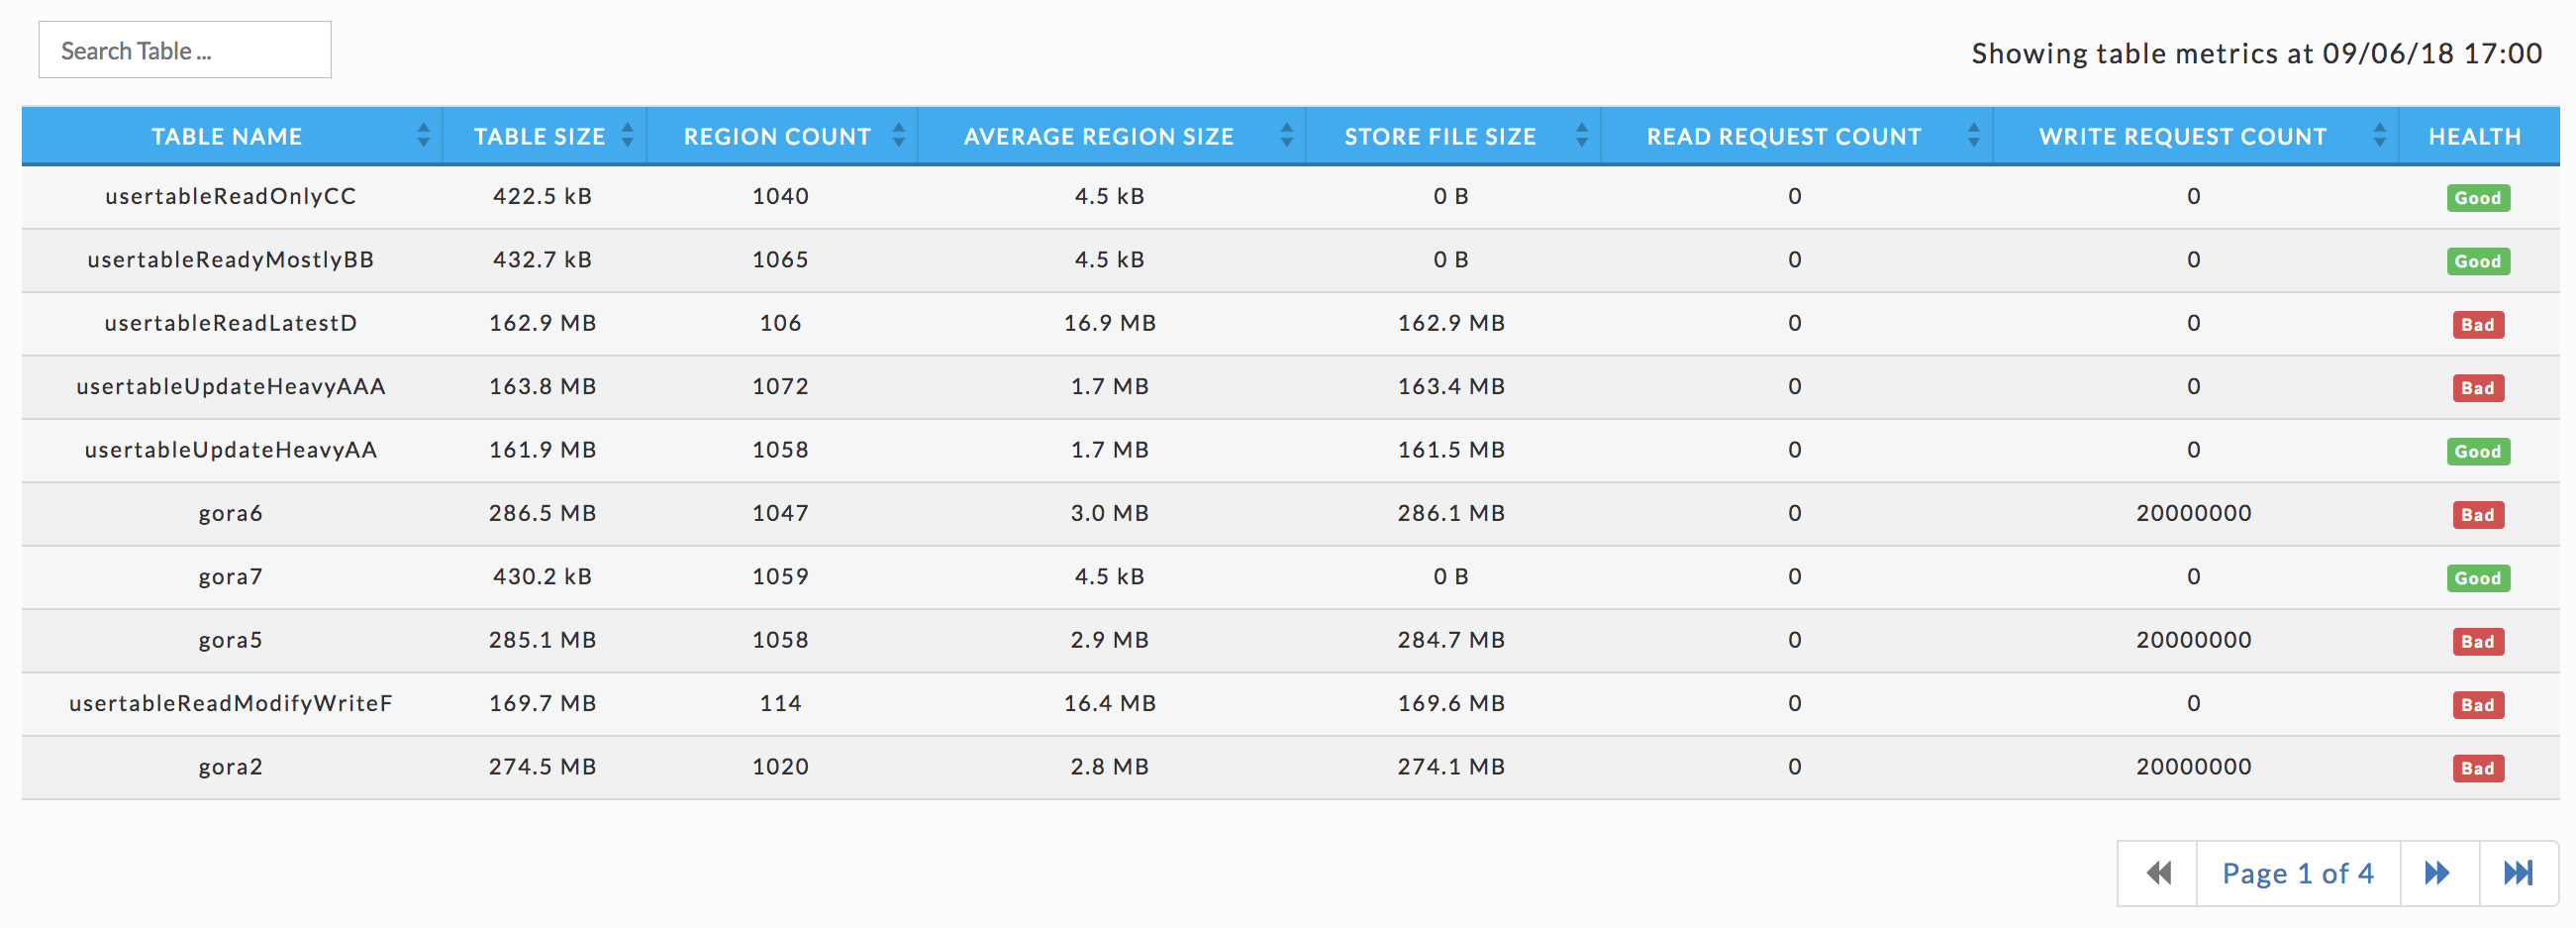Click Bad health badge for usertableReadModifyWriteF

[x=2478, y=705]
